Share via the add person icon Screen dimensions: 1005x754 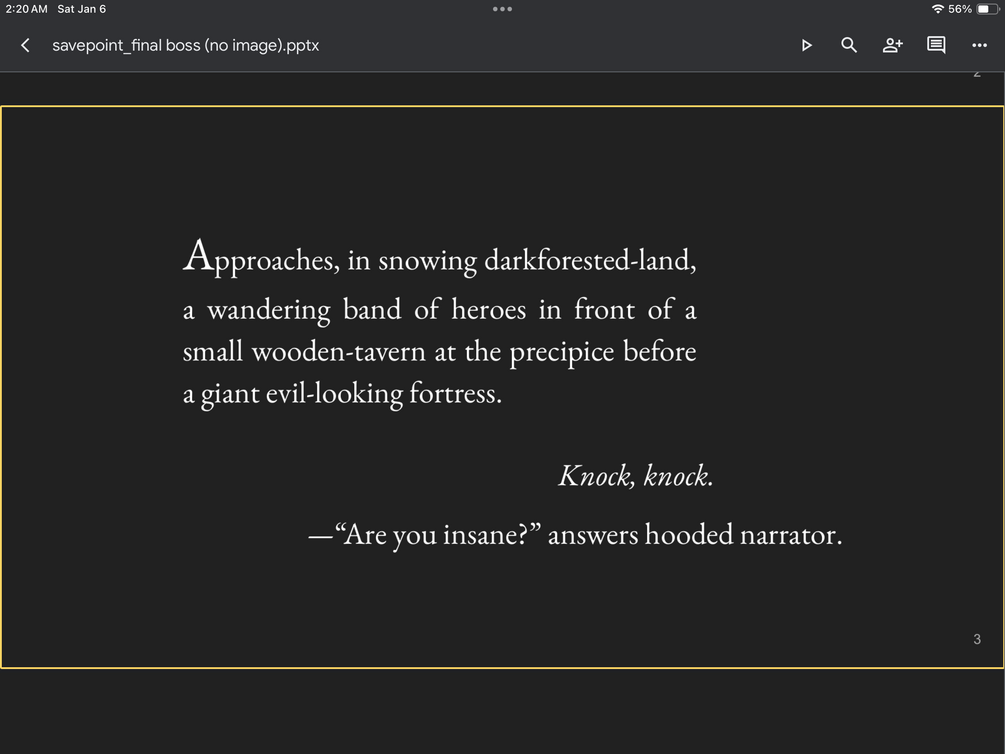pyautogui.click(x=893, y=45)
